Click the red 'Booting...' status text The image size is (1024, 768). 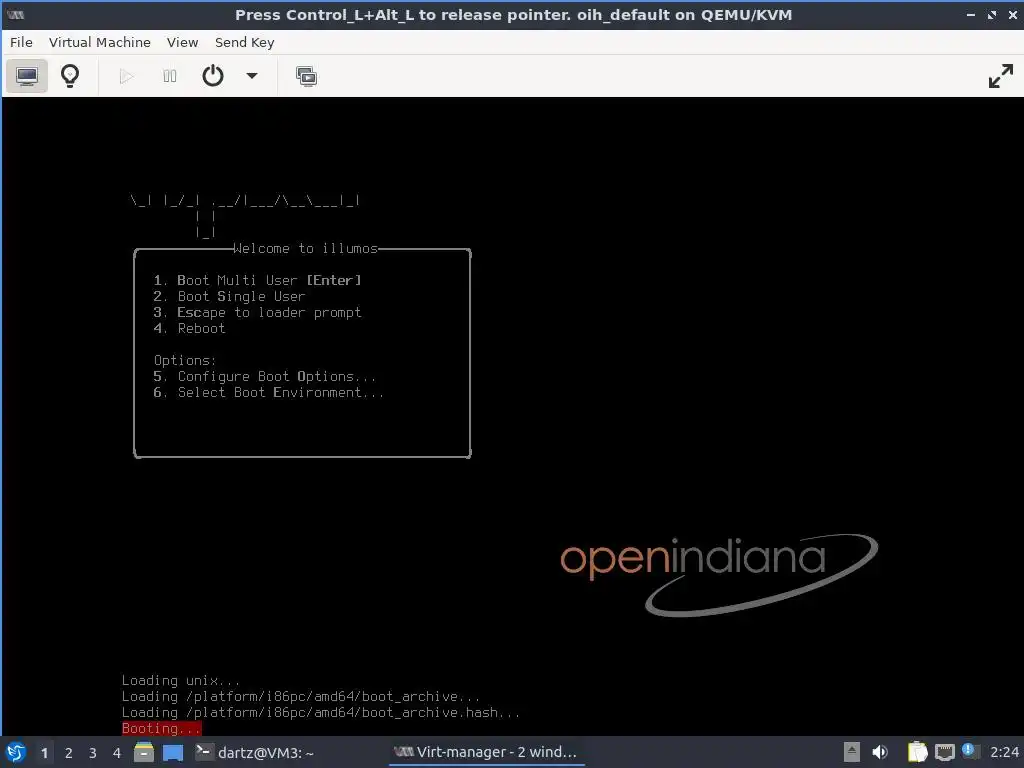click(x=161, y=728)
